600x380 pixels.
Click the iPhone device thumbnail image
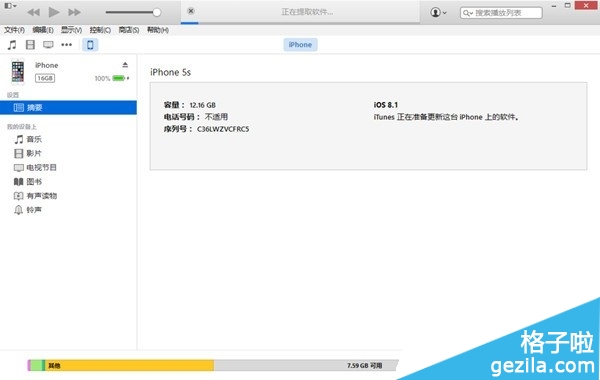pos(18,72)
